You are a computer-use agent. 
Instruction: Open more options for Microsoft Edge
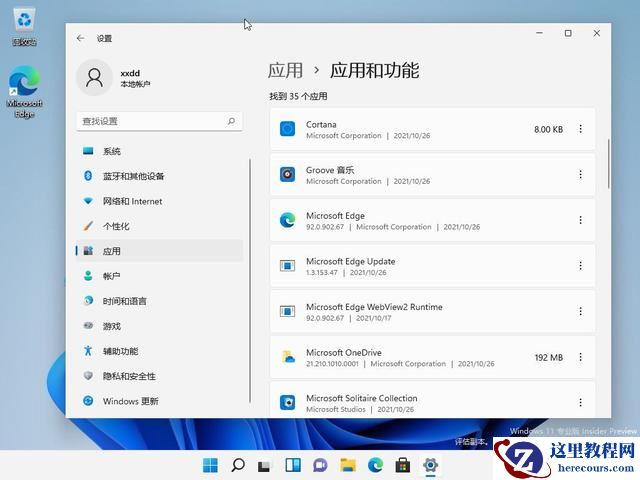[x=580, y=220]
